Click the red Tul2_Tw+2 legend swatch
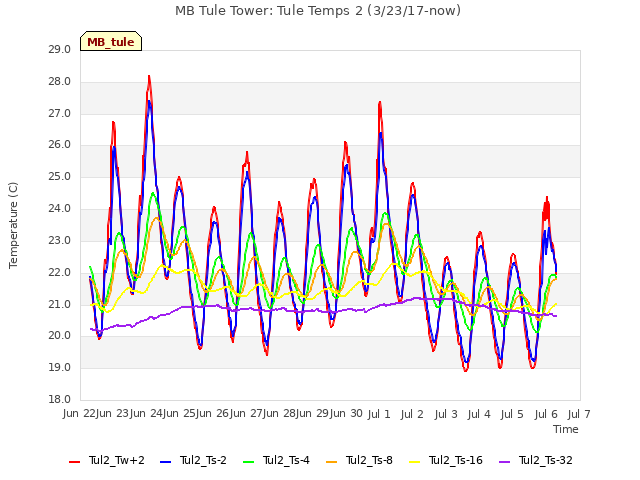Viewport: 640px width, 480px height. click(74, 462)
